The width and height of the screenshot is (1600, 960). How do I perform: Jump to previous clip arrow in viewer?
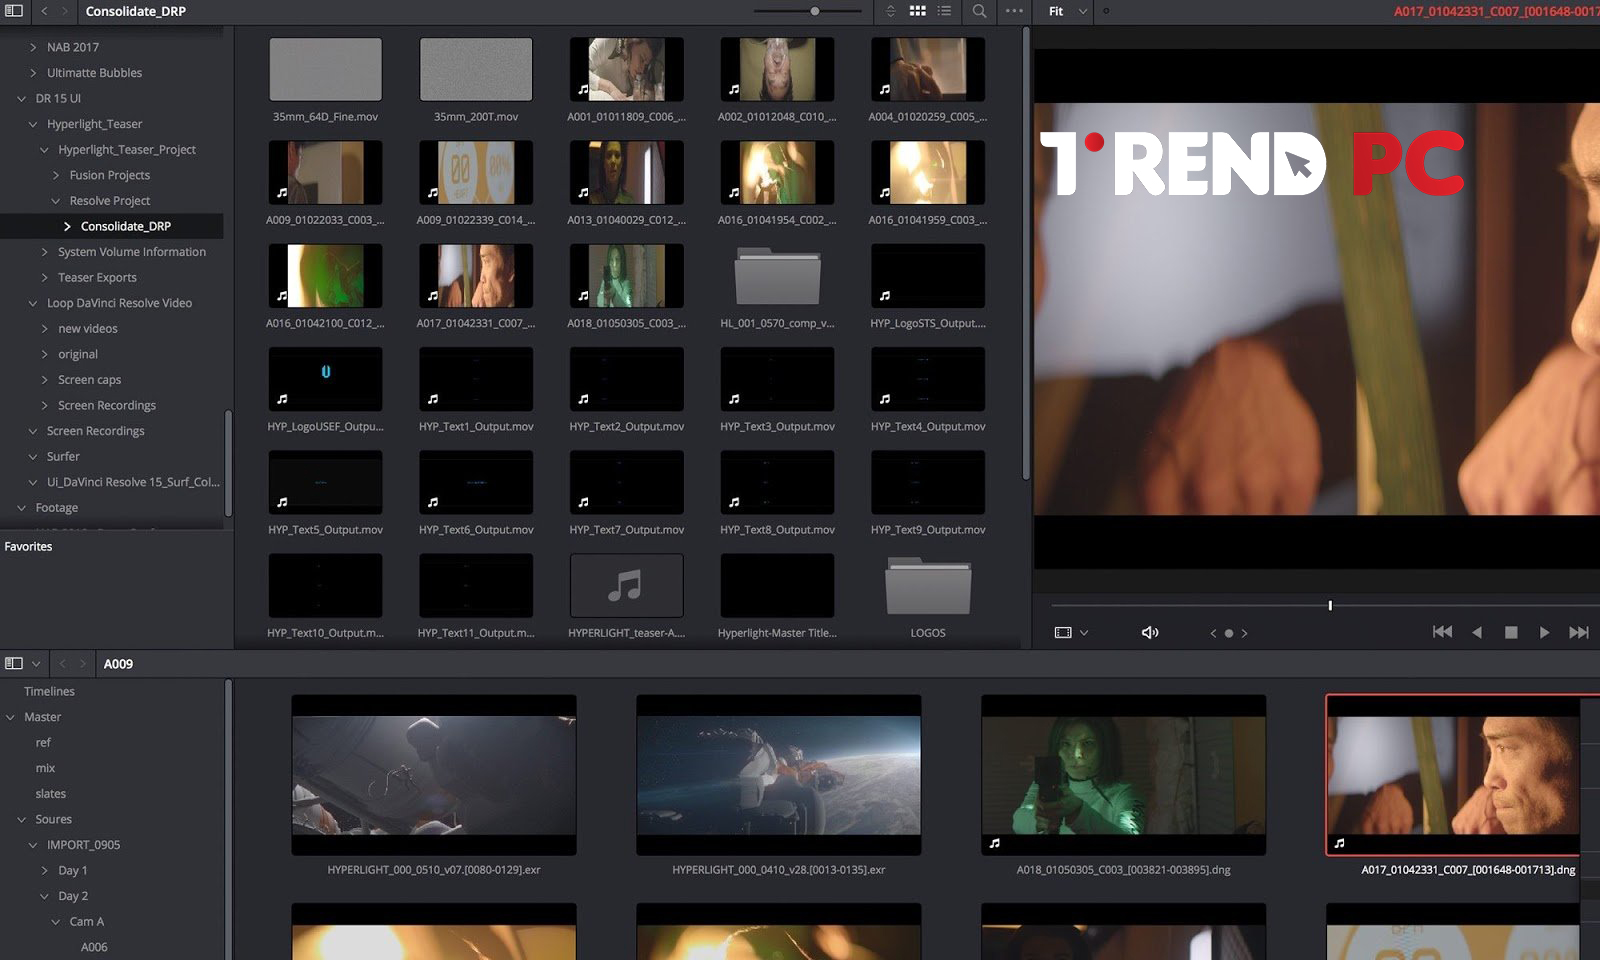[1214, 633]
